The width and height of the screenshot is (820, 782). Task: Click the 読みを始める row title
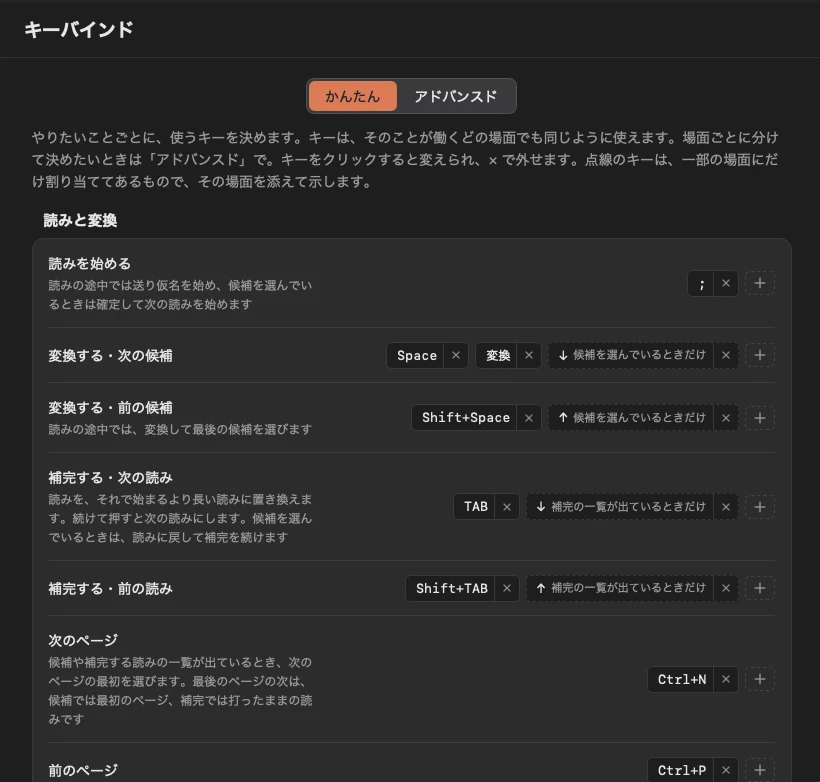89,264
